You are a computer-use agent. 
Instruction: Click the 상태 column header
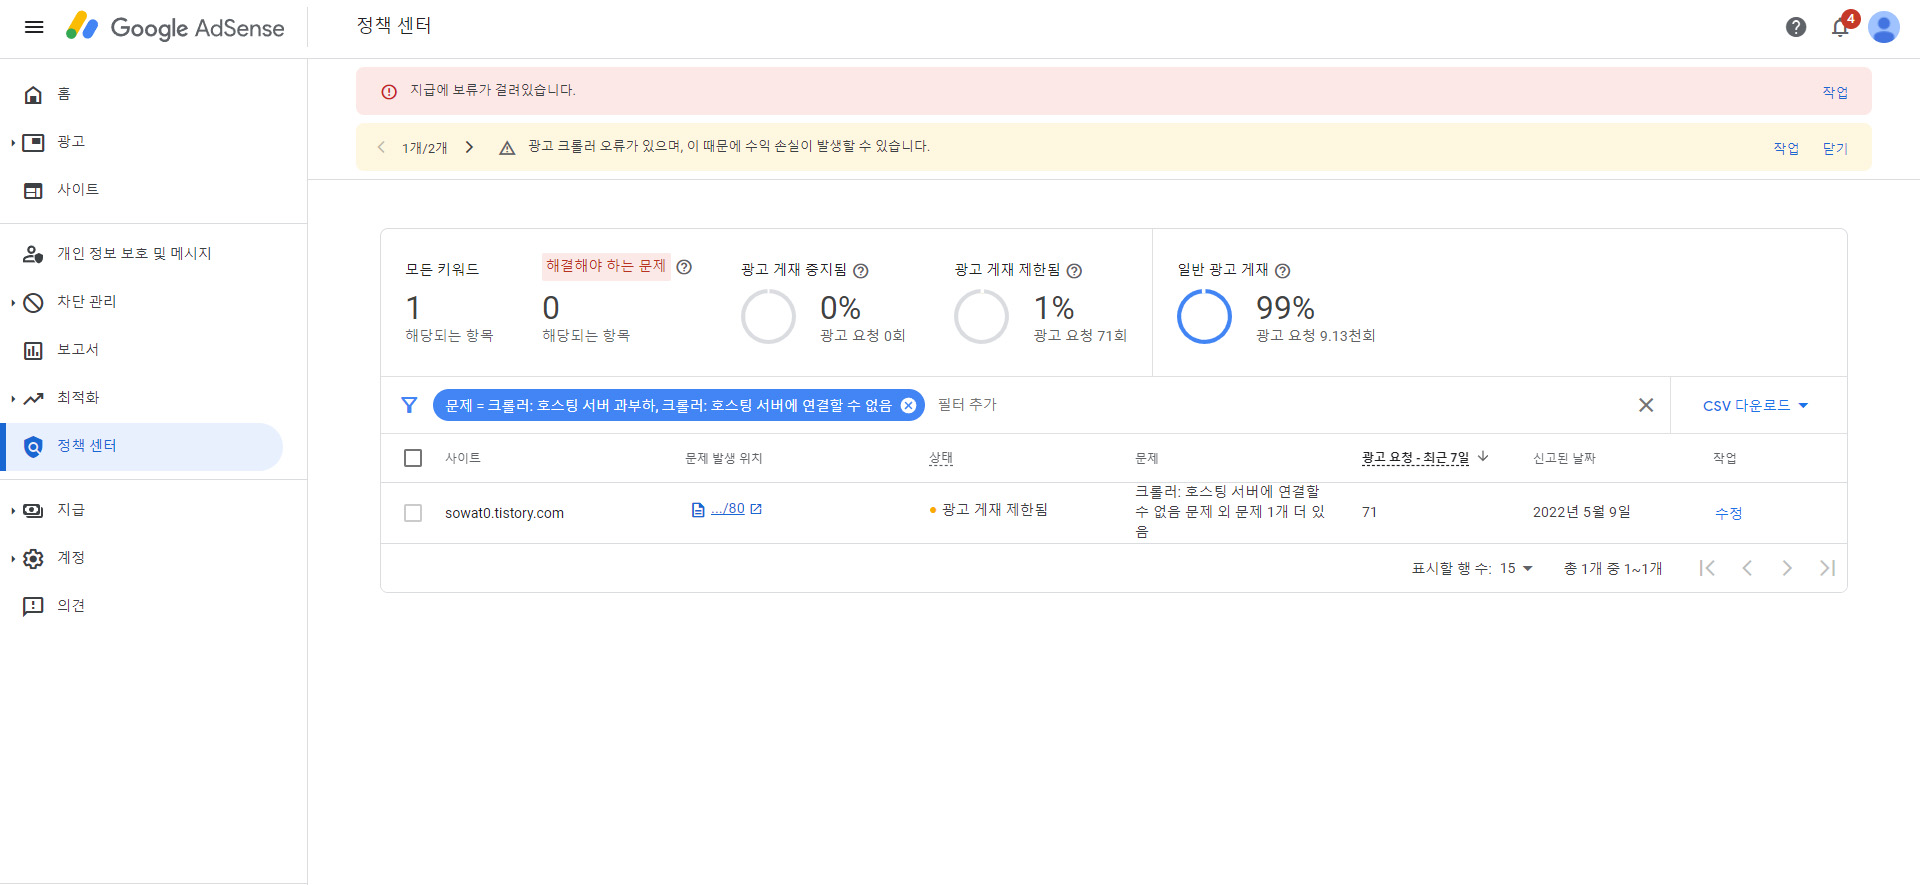tap(941, 458)
